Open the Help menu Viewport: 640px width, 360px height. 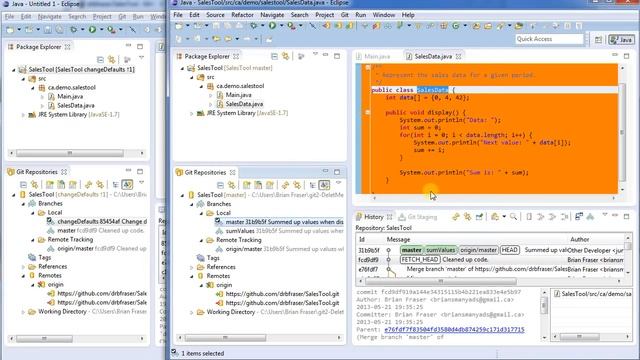(408, 15)
